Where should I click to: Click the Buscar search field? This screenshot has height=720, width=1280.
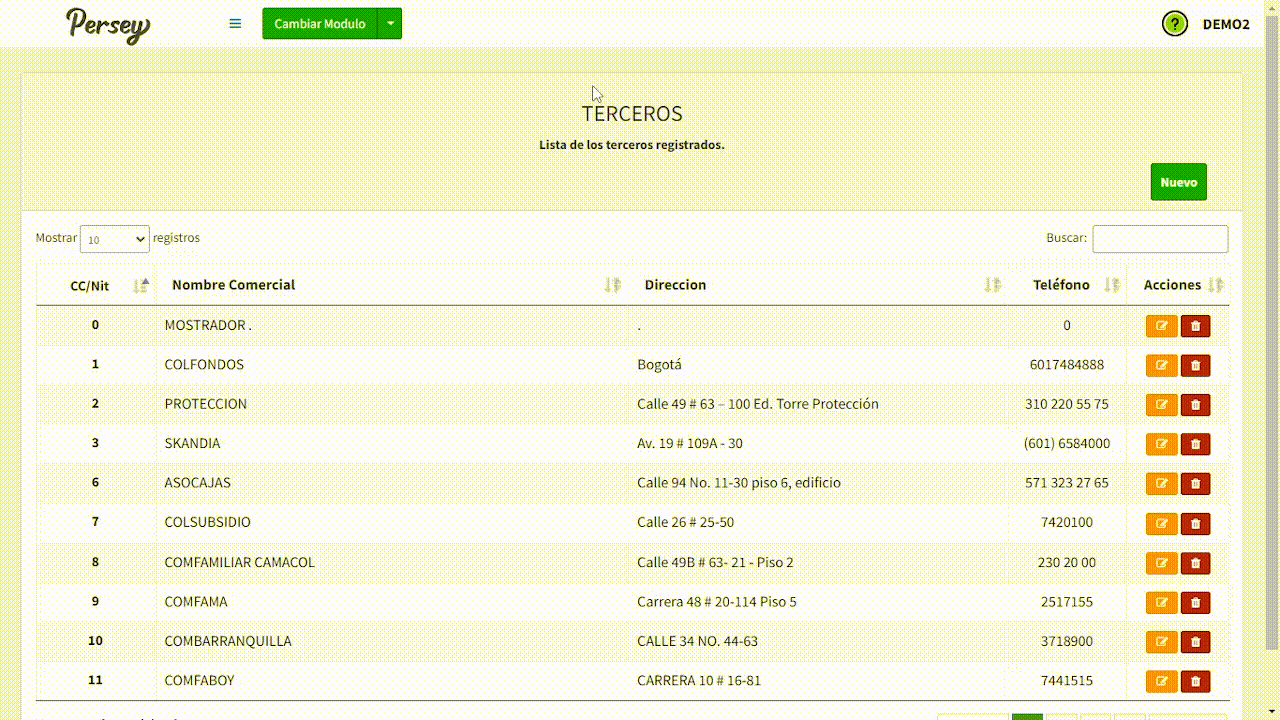tap(1159, 239)
